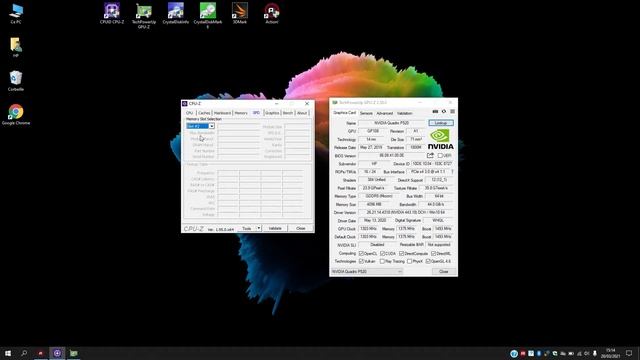Launch CrystalDiskInfo desktop shortcut
Viewport: 640px width, 360px height.
(x=176, y=13)
